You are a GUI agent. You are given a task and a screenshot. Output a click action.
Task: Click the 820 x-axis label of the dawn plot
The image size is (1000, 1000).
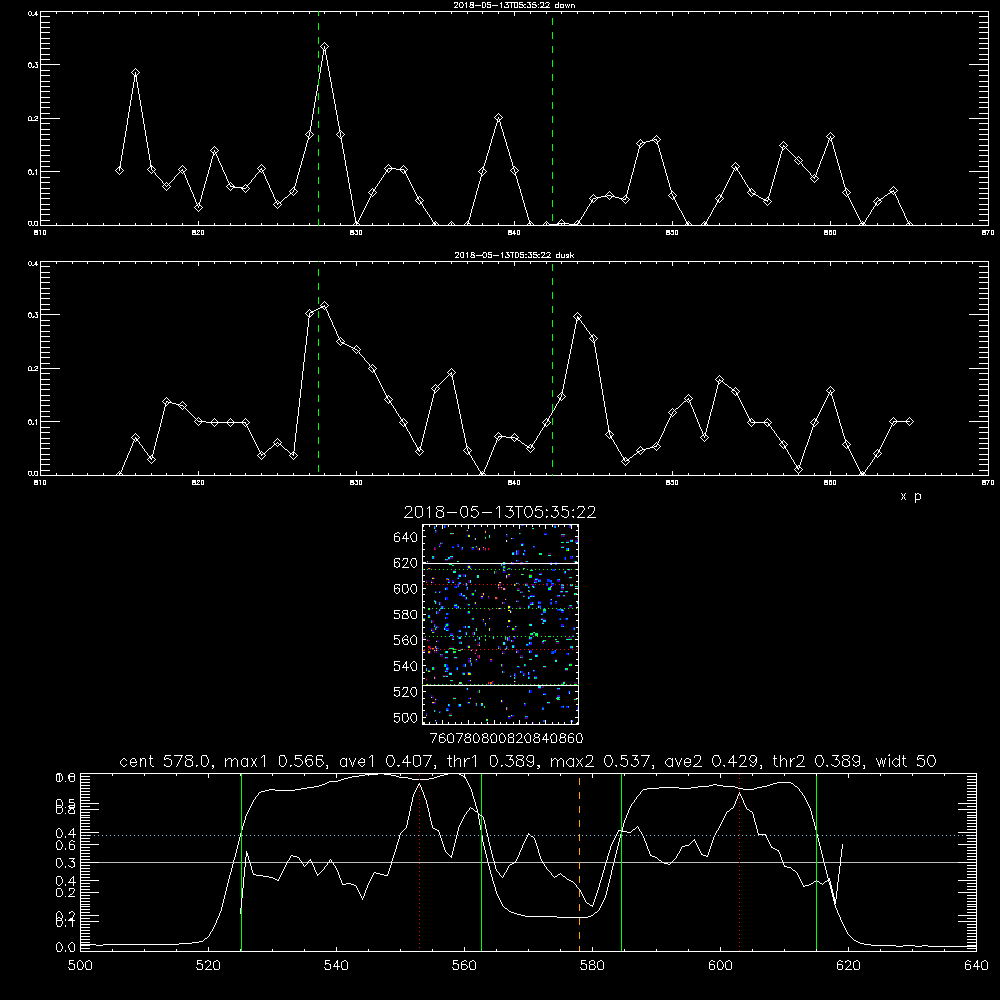click(198, 232)
